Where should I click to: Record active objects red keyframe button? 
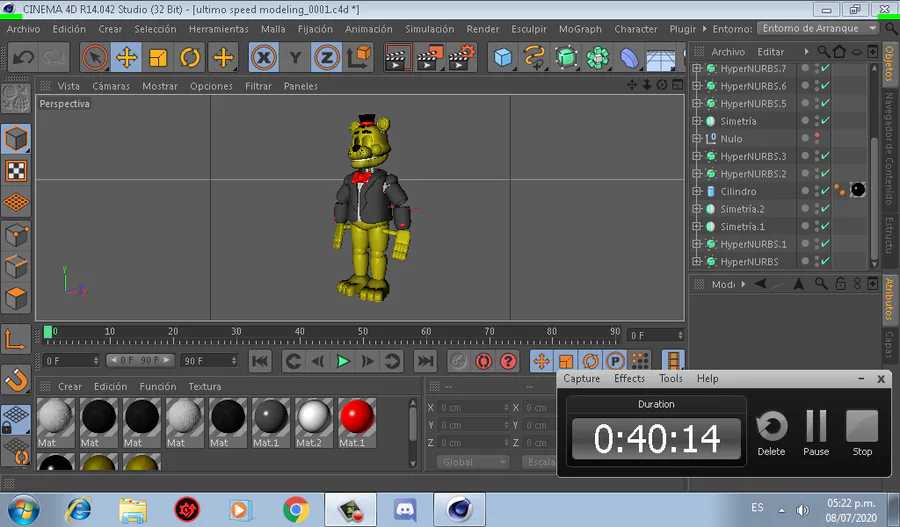[x=458, y=361]
